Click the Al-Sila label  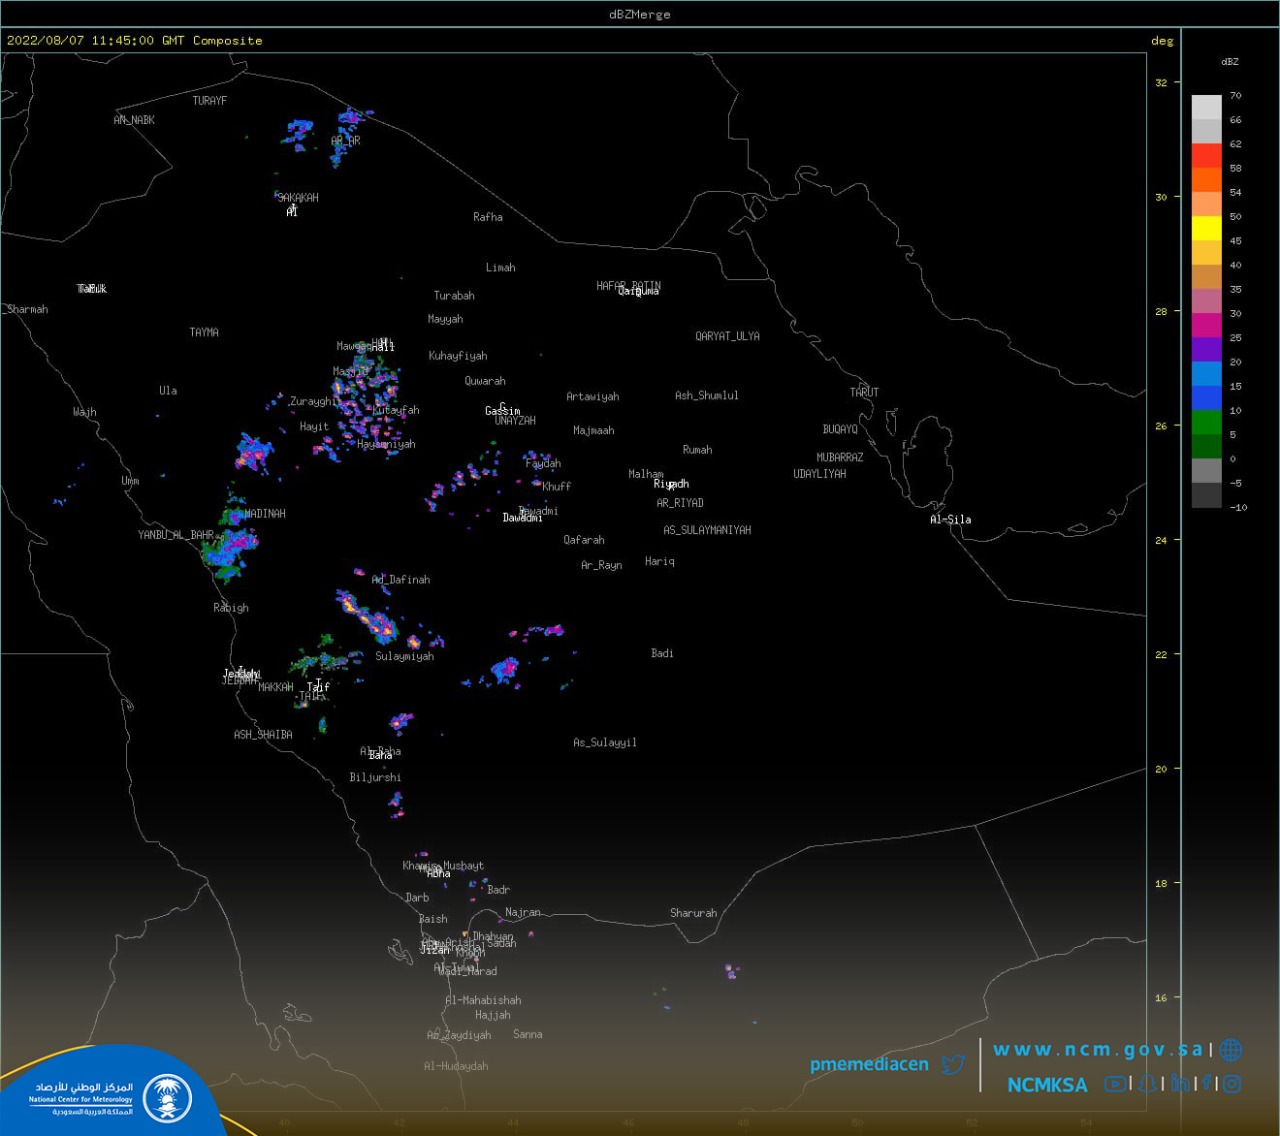pyautogui.click(x=951, y=520)
